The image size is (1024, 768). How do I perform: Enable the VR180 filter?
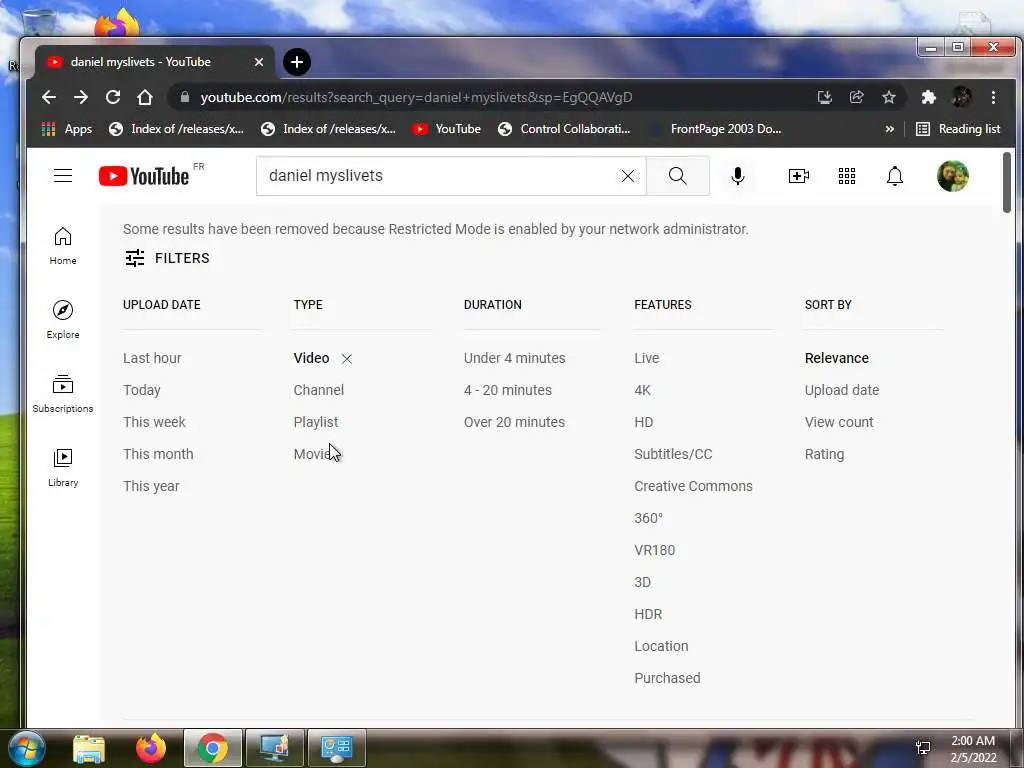tap(654, 550)
